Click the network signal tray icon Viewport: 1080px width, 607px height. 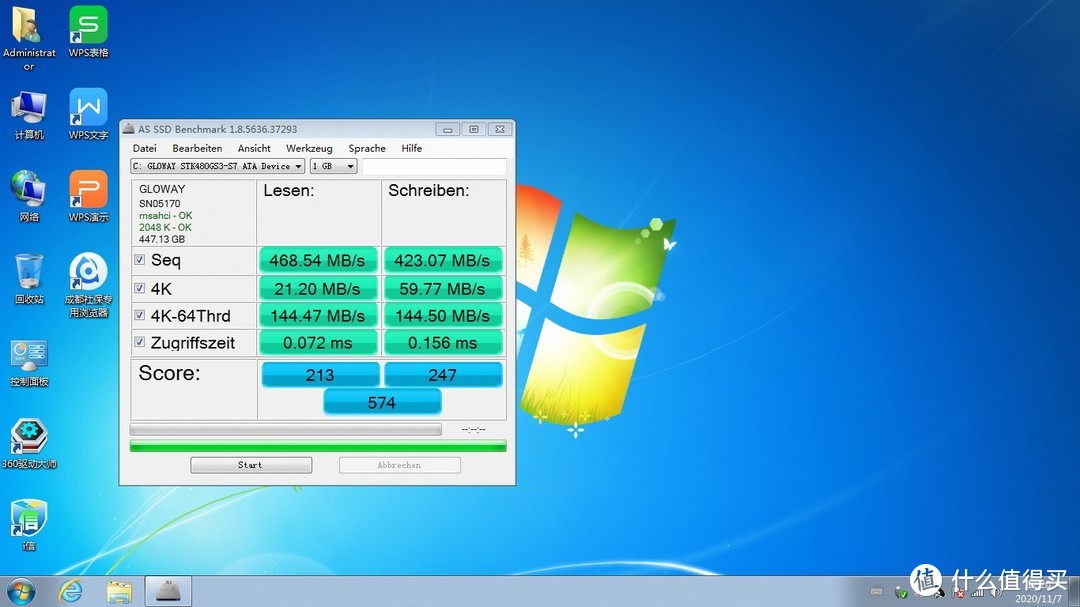point(977,592)
